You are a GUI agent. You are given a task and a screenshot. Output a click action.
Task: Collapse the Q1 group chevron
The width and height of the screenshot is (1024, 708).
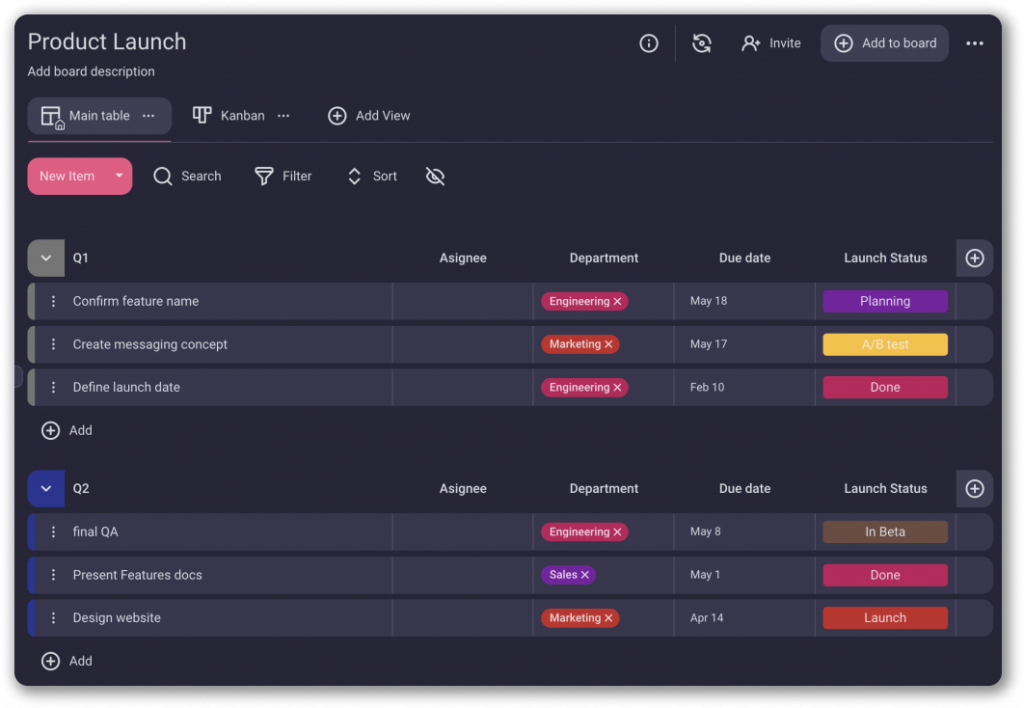tap(46, 258)
